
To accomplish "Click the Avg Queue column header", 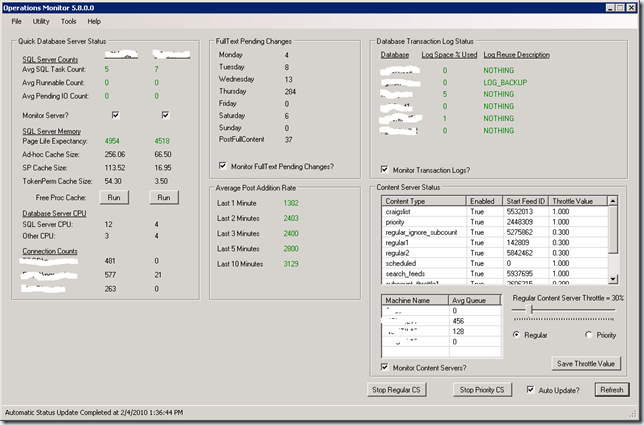I will point(475,300).
